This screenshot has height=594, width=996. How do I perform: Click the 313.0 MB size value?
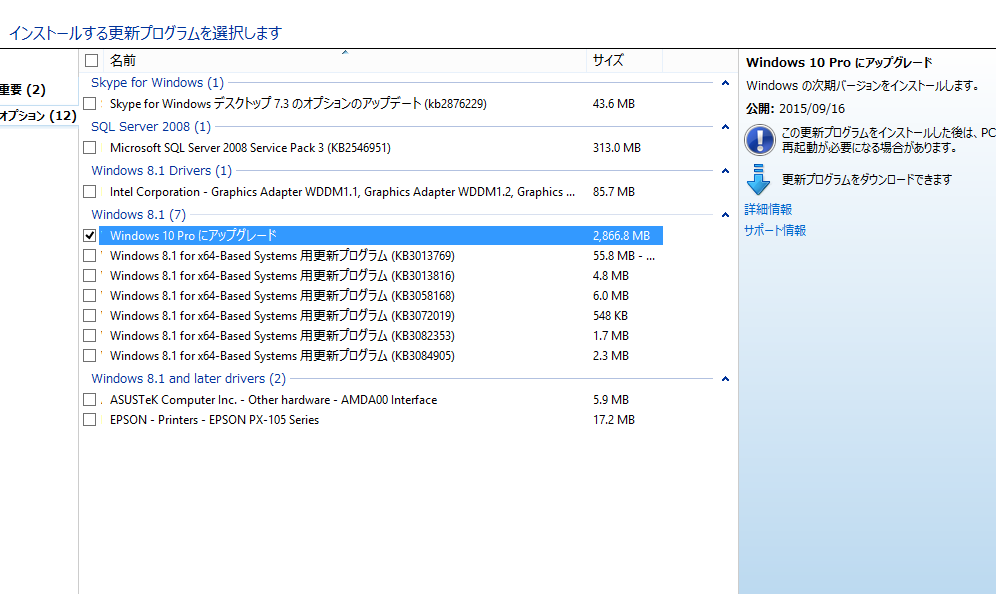617,147
